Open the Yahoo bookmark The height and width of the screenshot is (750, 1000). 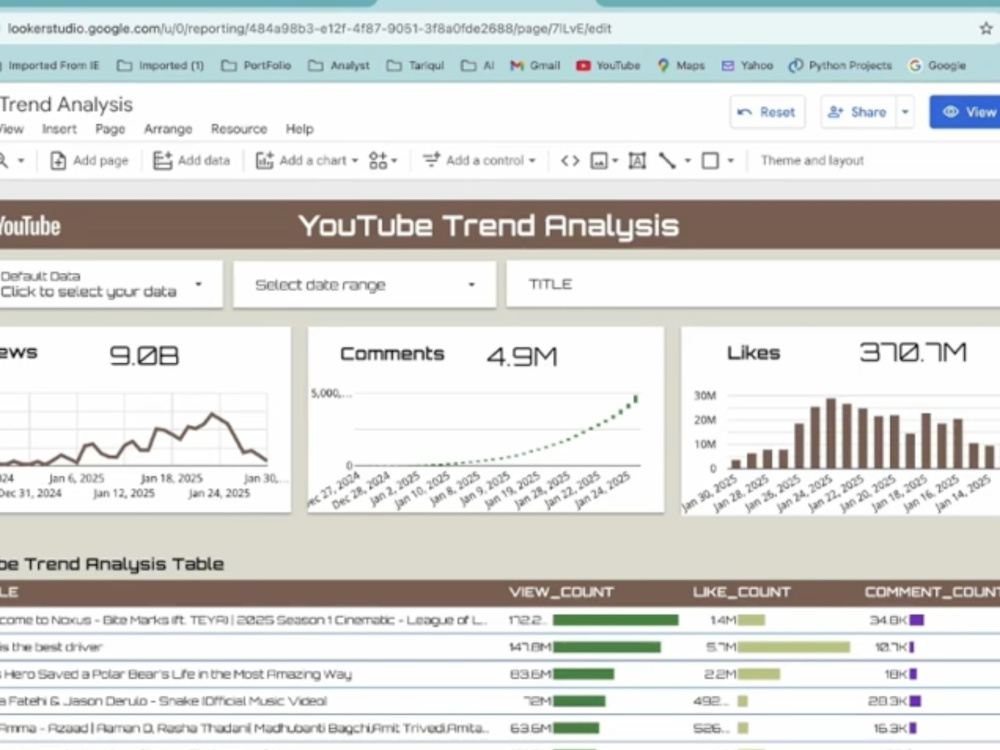[x=747, y=65]
